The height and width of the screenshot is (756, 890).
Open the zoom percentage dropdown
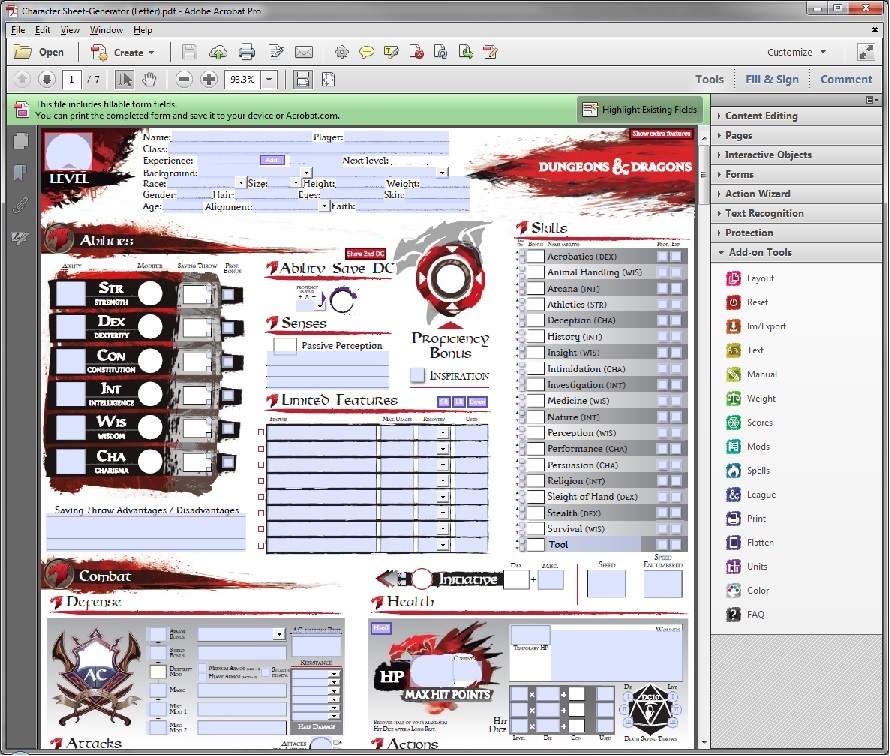click(270, 79)
